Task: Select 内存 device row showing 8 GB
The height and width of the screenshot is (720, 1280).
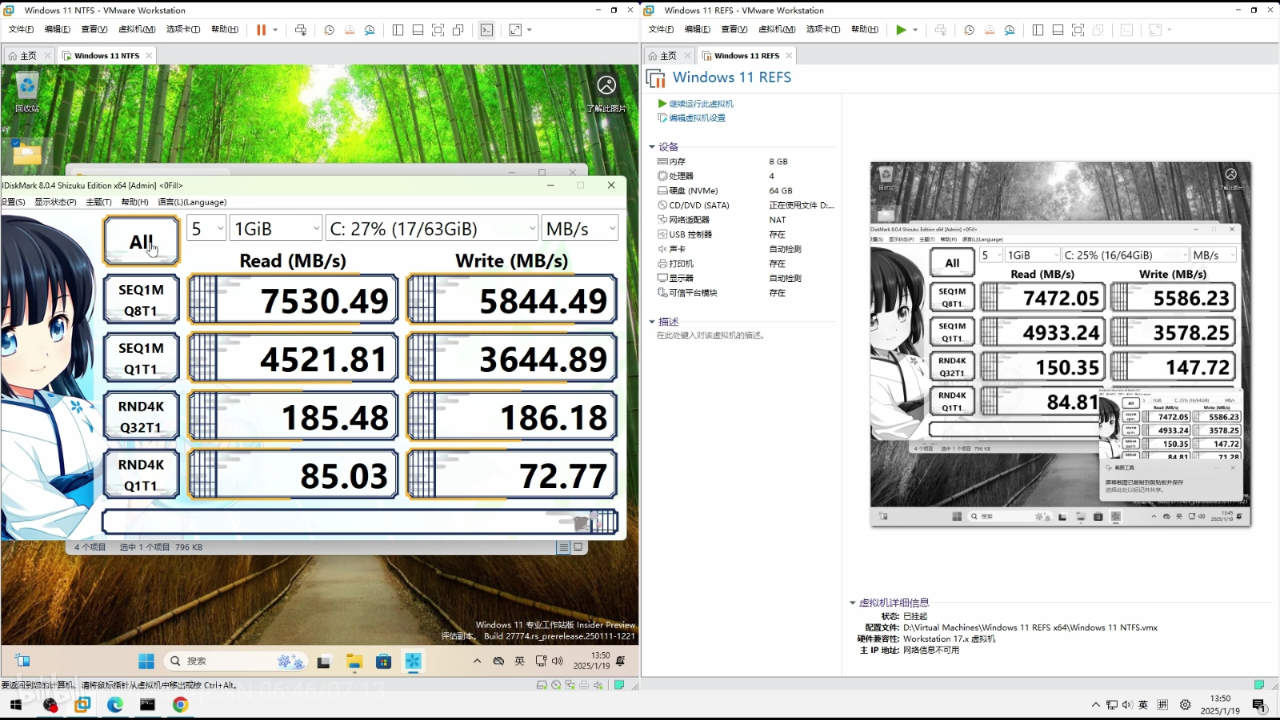Action: (x=744, y=162)
